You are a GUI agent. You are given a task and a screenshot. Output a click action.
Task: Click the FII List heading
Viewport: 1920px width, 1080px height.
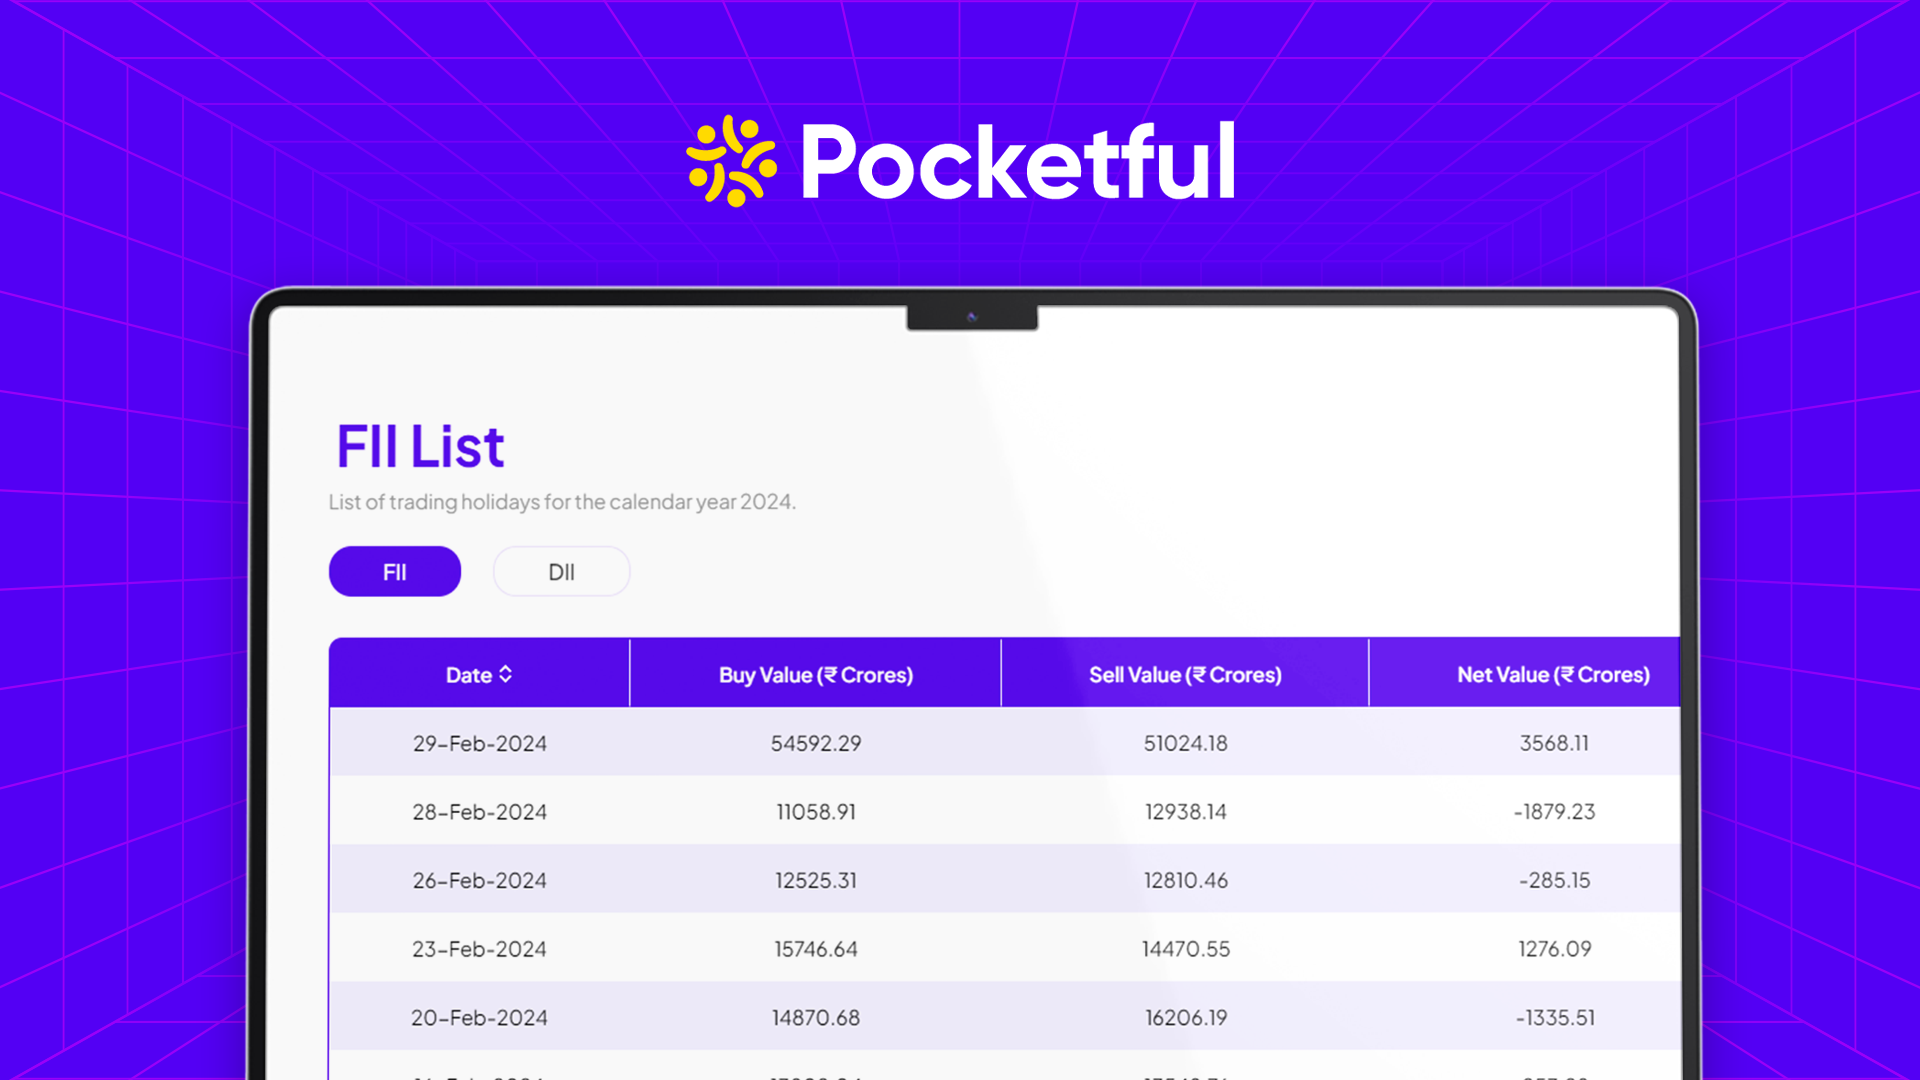(x=420, y=446)
